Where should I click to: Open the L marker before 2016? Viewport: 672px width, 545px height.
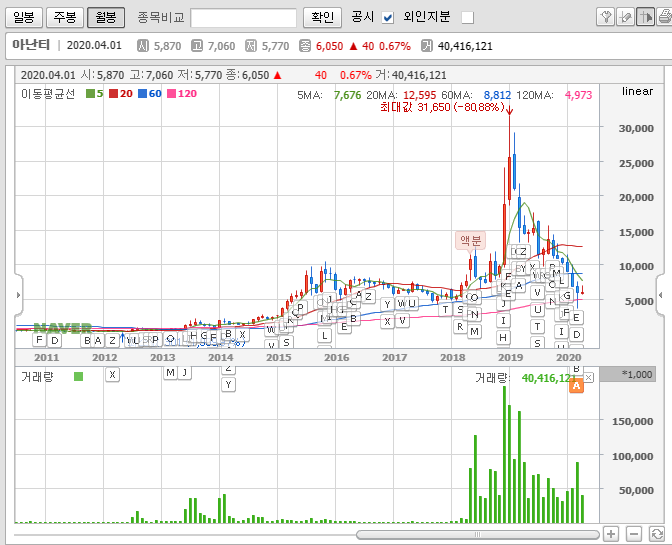[324, 335]
